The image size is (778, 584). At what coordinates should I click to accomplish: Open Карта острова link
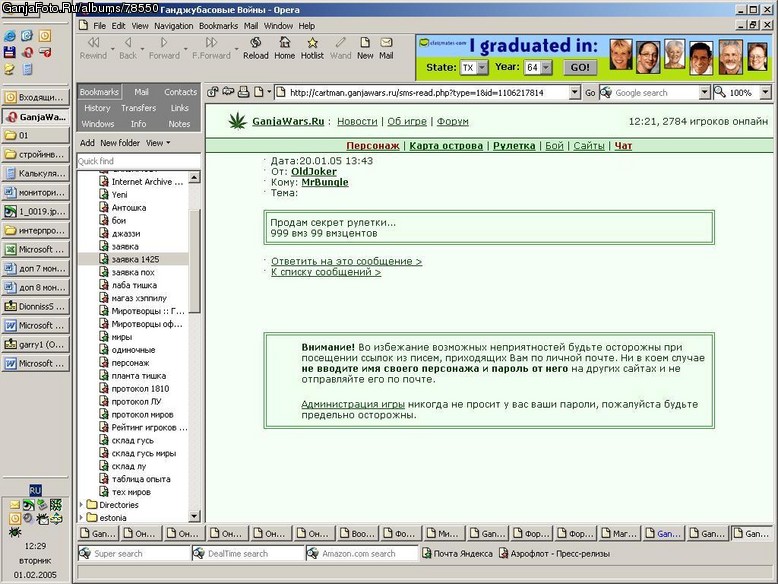pos(446,145)
